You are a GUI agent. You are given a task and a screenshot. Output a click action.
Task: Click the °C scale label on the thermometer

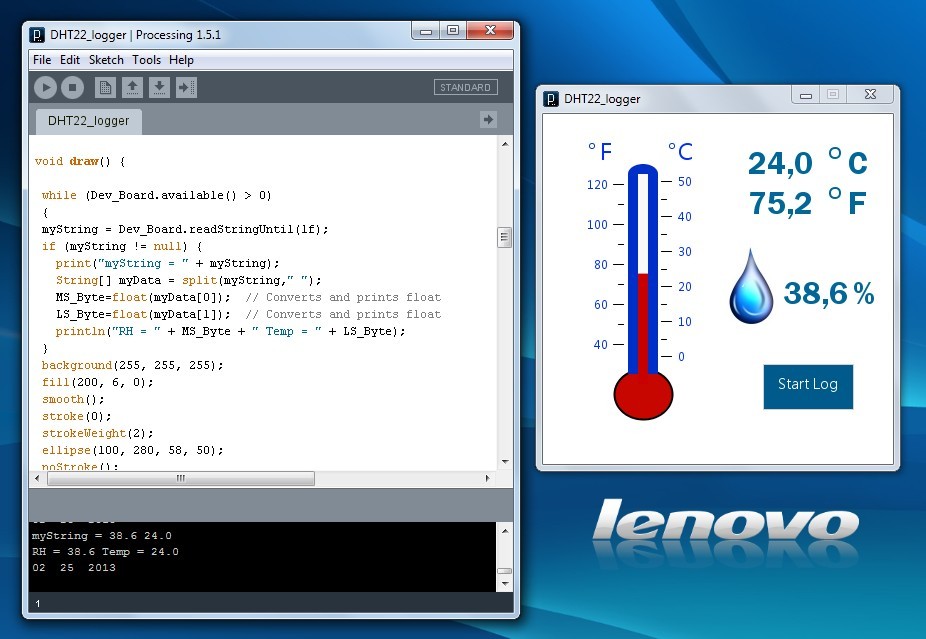point(680,151)
